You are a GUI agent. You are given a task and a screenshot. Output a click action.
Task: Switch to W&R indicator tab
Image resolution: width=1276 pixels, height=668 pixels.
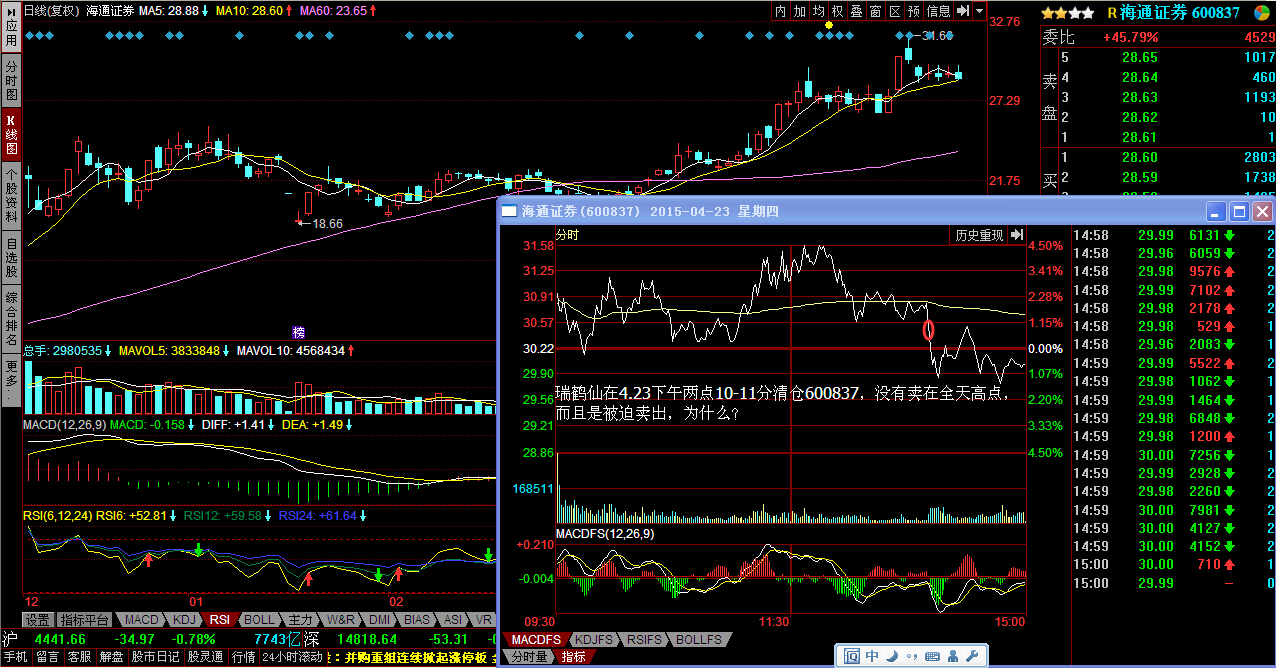tap(341, 620)
